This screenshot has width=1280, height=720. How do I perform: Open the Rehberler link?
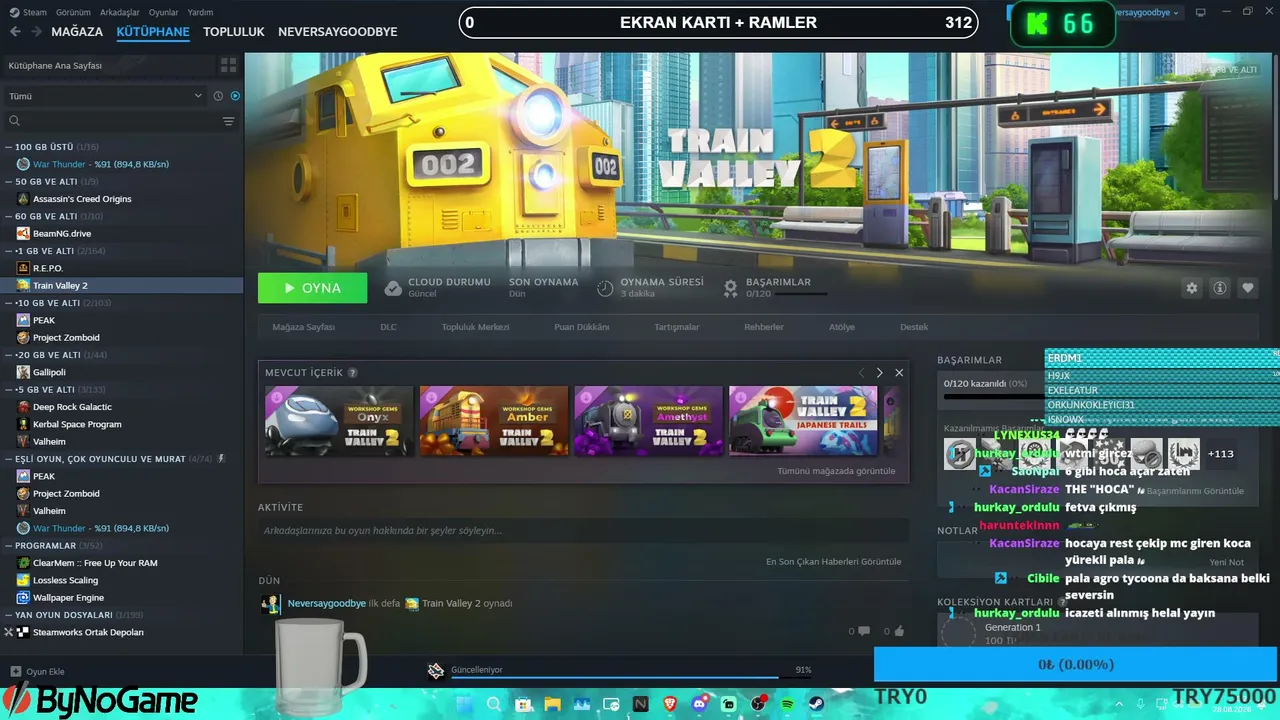coord(764,327)
